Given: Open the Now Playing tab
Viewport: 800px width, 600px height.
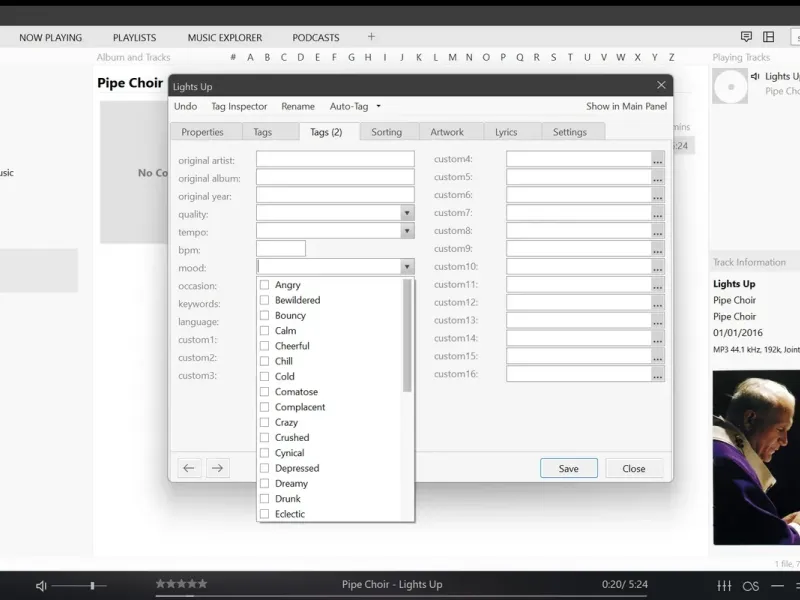Looking at the screenshot, I should pos(51,38).
